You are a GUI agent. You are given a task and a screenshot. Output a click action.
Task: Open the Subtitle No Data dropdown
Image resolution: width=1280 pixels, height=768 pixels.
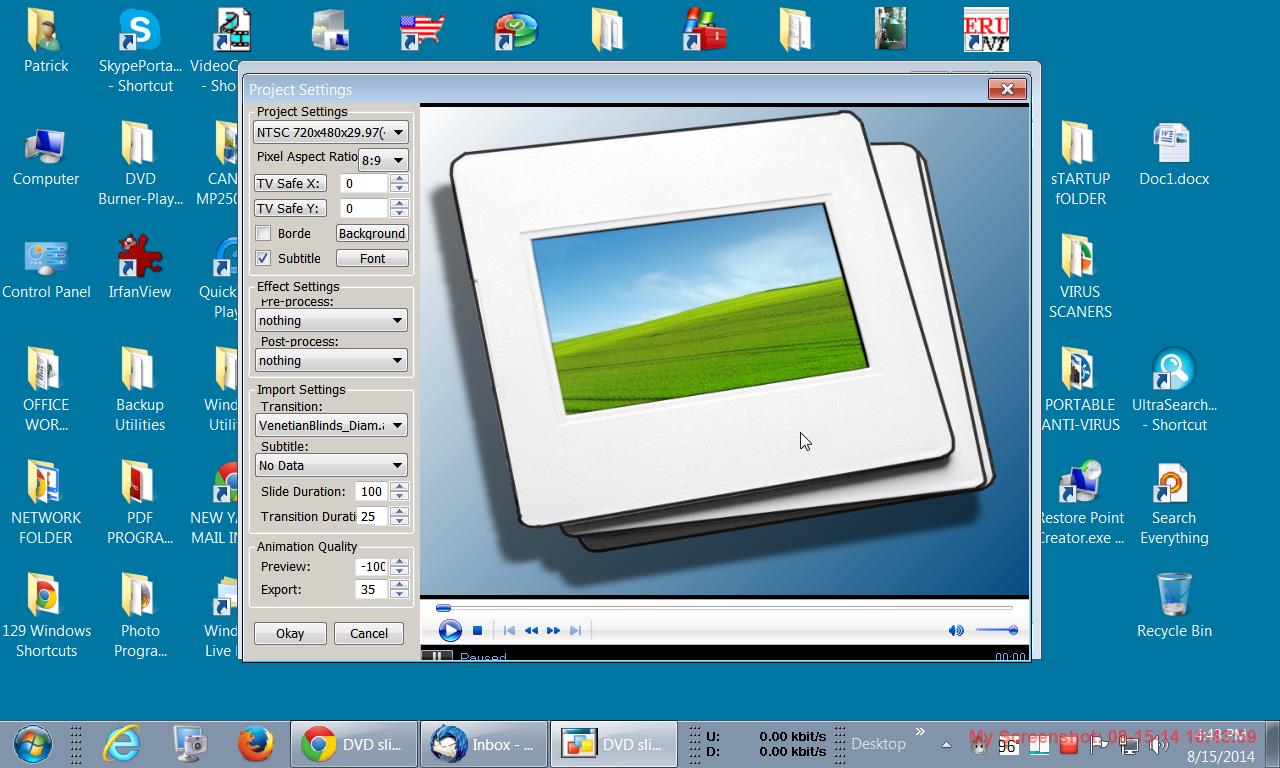[x=331, y=465]
